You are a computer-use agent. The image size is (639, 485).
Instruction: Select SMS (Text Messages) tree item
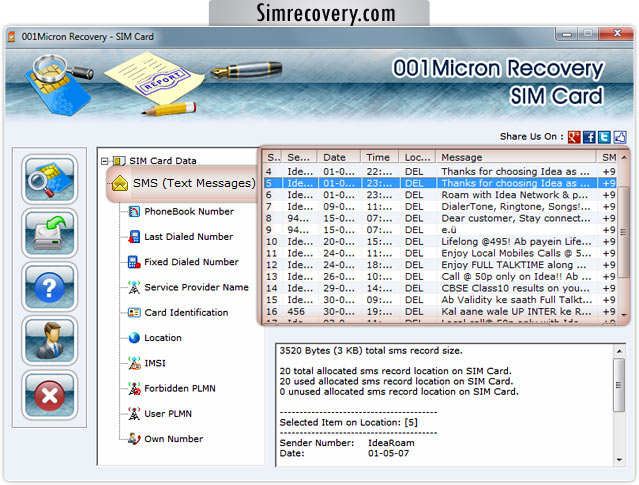coord(194,183)
